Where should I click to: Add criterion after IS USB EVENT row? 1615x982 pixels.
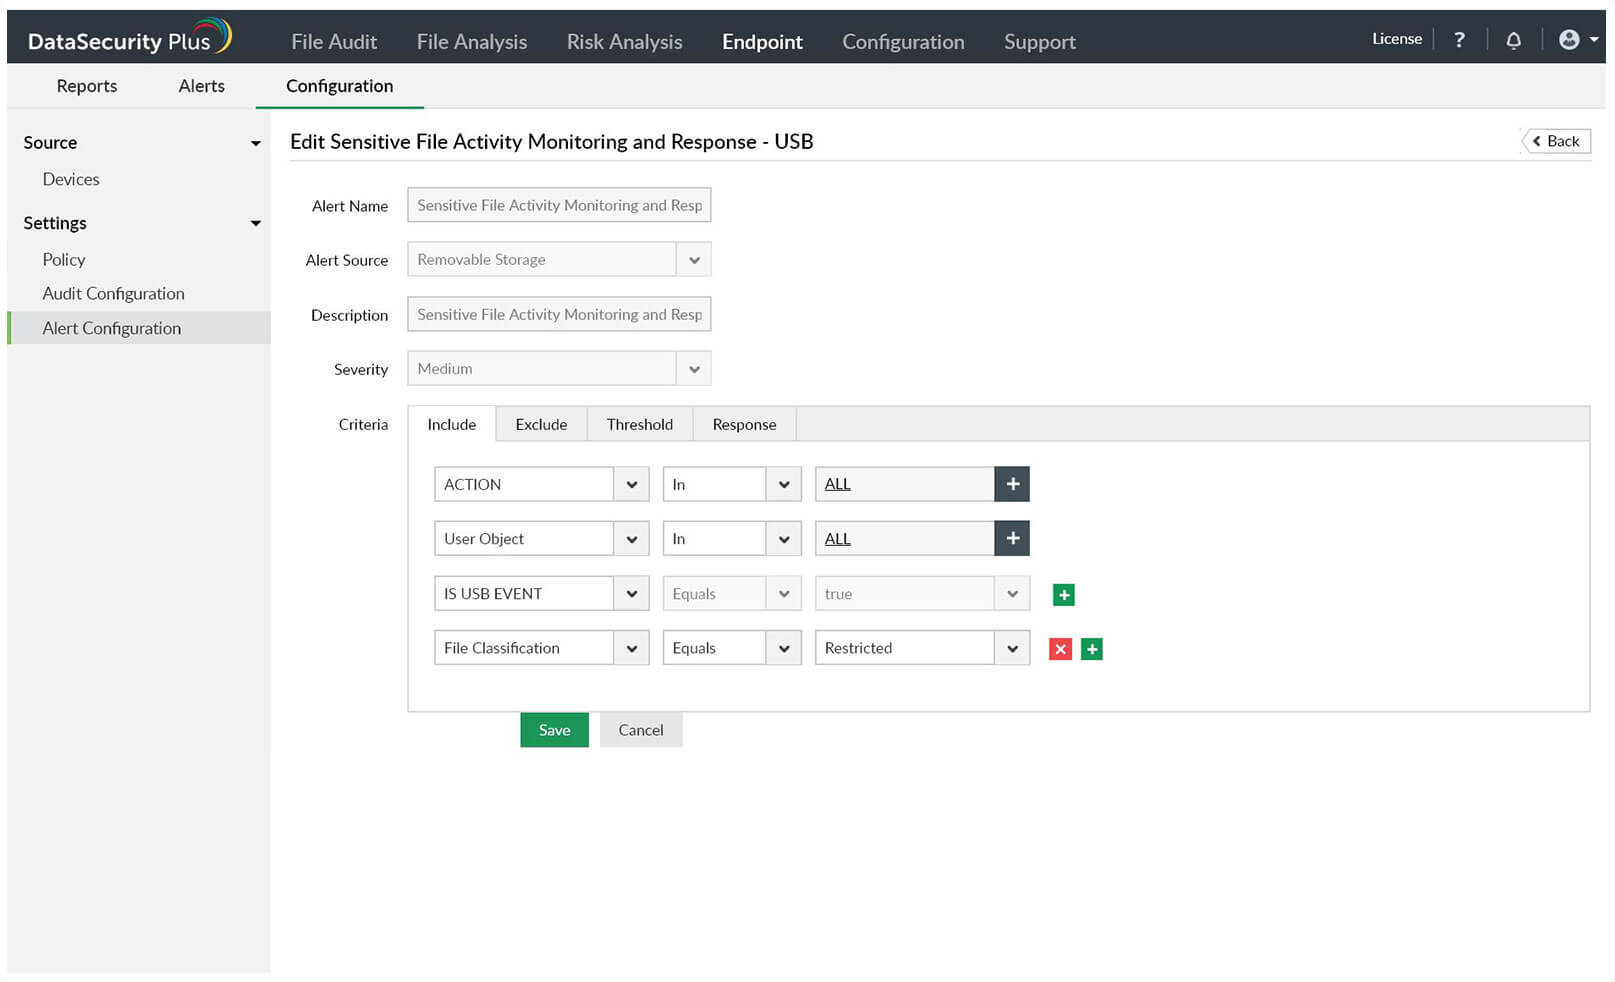1064,595
